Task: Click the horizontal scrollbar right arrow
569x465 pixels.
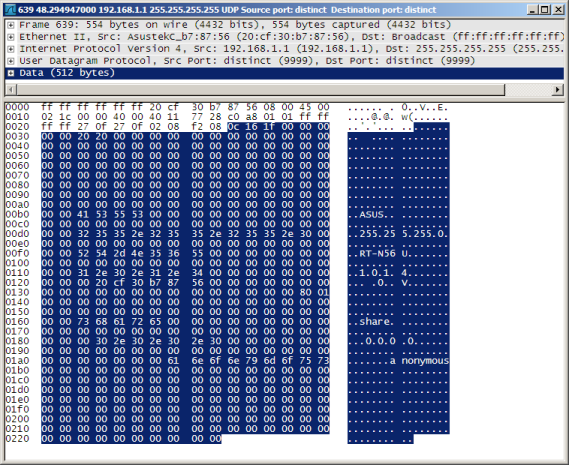Action: 558,89
